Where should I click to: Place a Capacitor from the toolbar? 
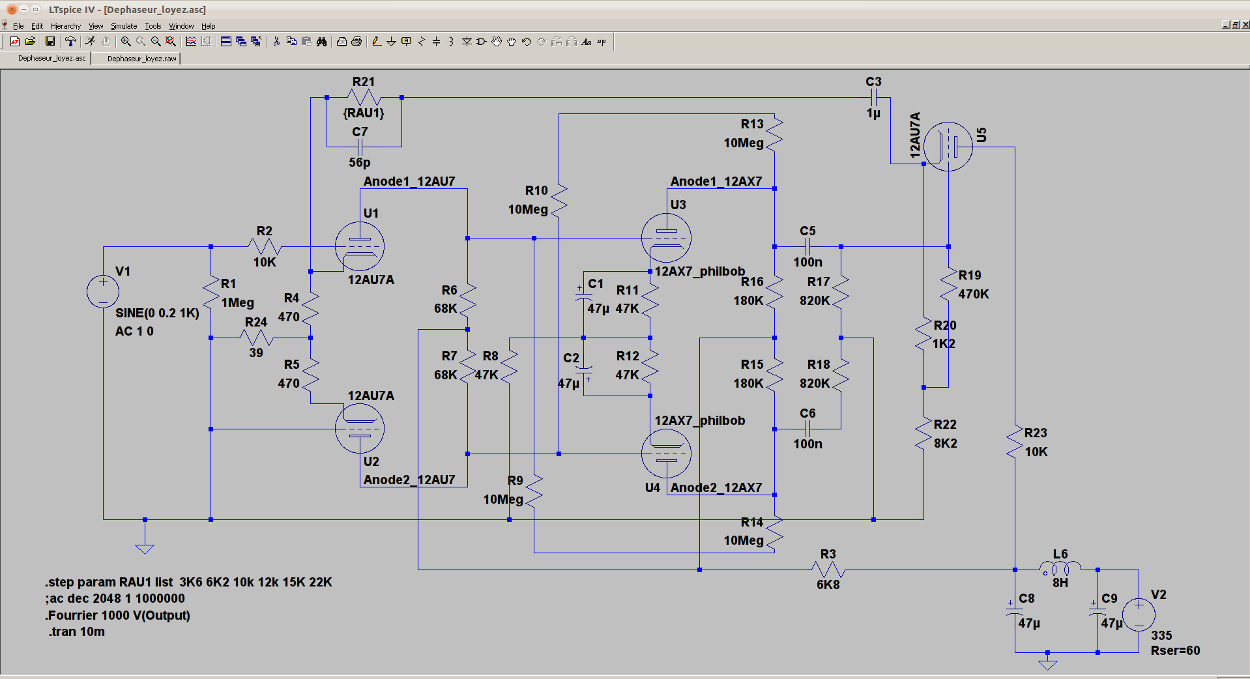click(x=436, y=41)
